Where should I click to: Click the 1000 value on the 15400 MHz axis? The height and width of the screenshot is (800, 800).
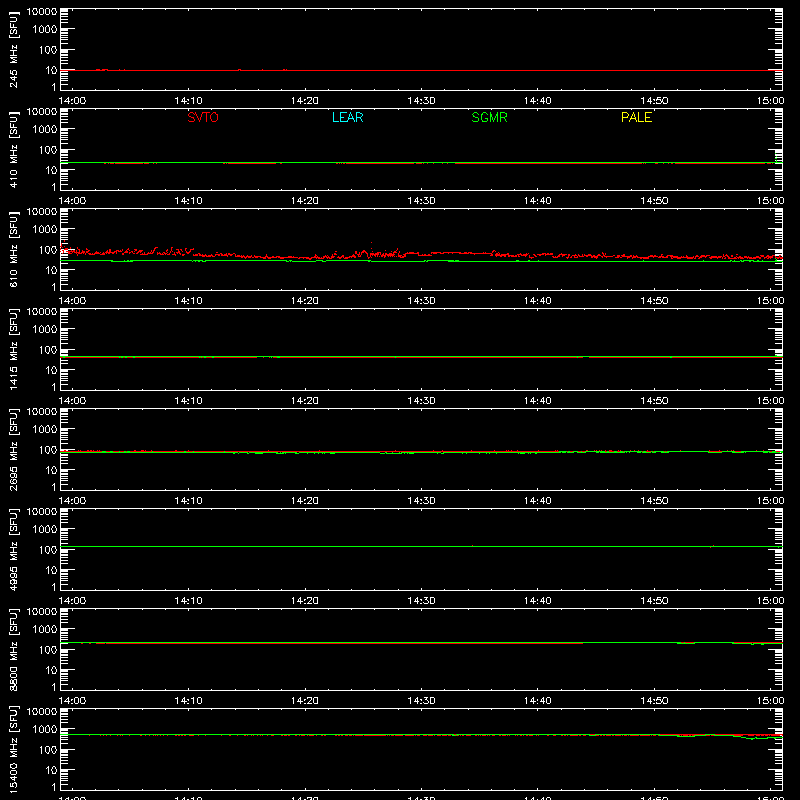(45, 730)
